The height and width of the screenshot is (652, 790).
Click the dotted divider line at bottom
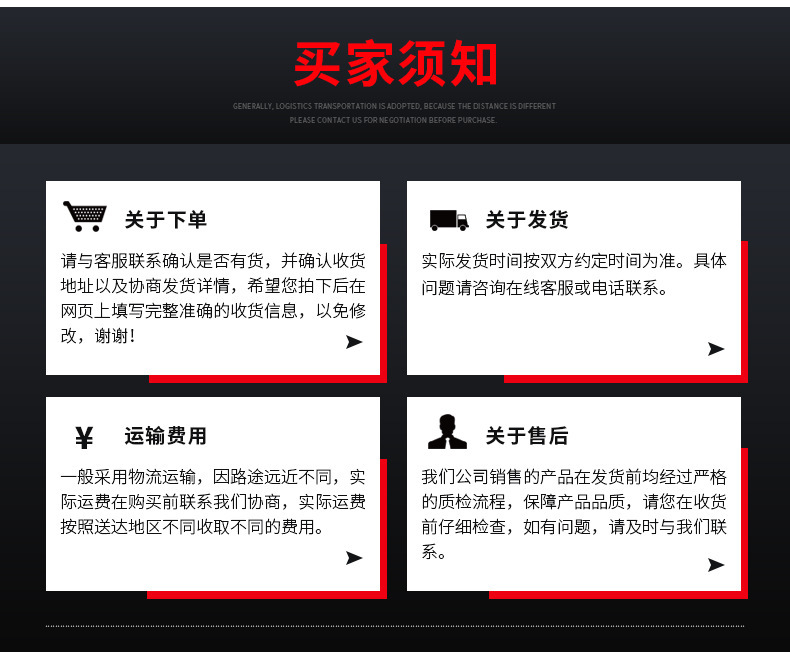click(x=395, y=626)
